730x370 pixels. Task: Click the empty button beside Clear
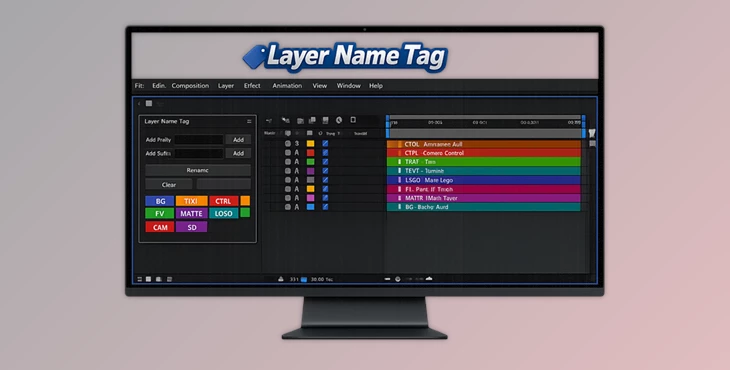[x=223, y=184]
